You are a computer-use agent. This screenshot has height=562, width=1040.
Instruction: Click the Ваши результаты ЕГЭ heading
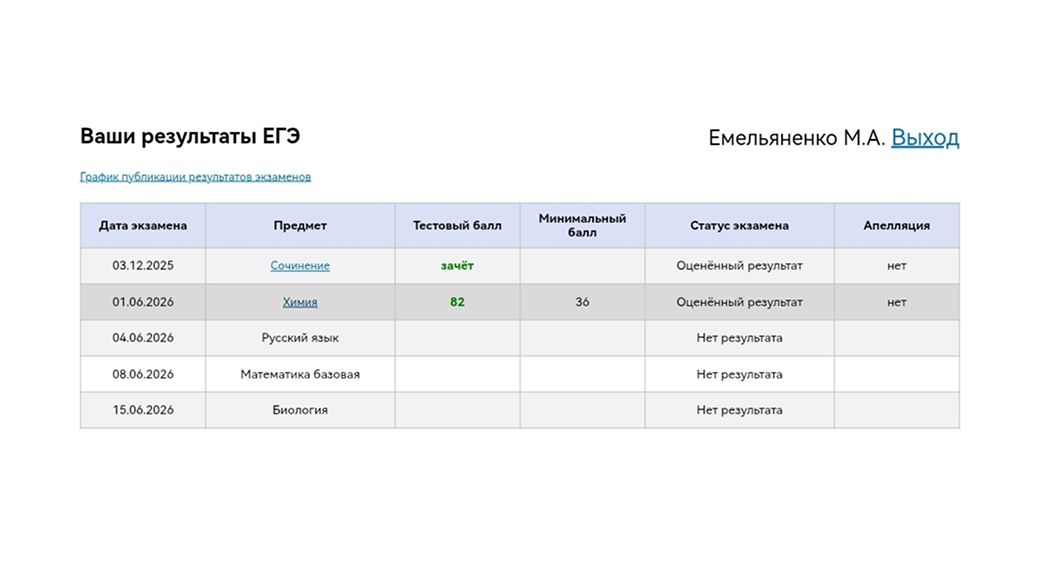point(190,136)
